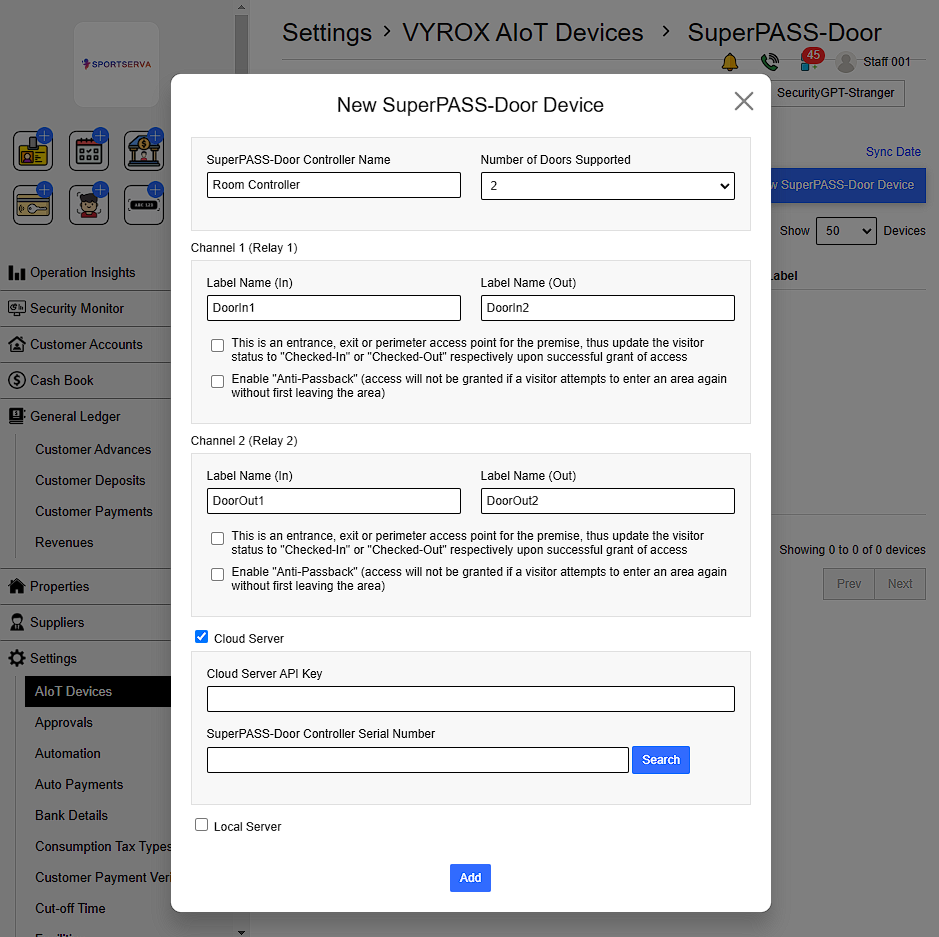Viewport: 939px width, 937px height.
Task: Open the Number of Doors Supported dropdown
Action: pyautogui.click(x=607, y=185)
